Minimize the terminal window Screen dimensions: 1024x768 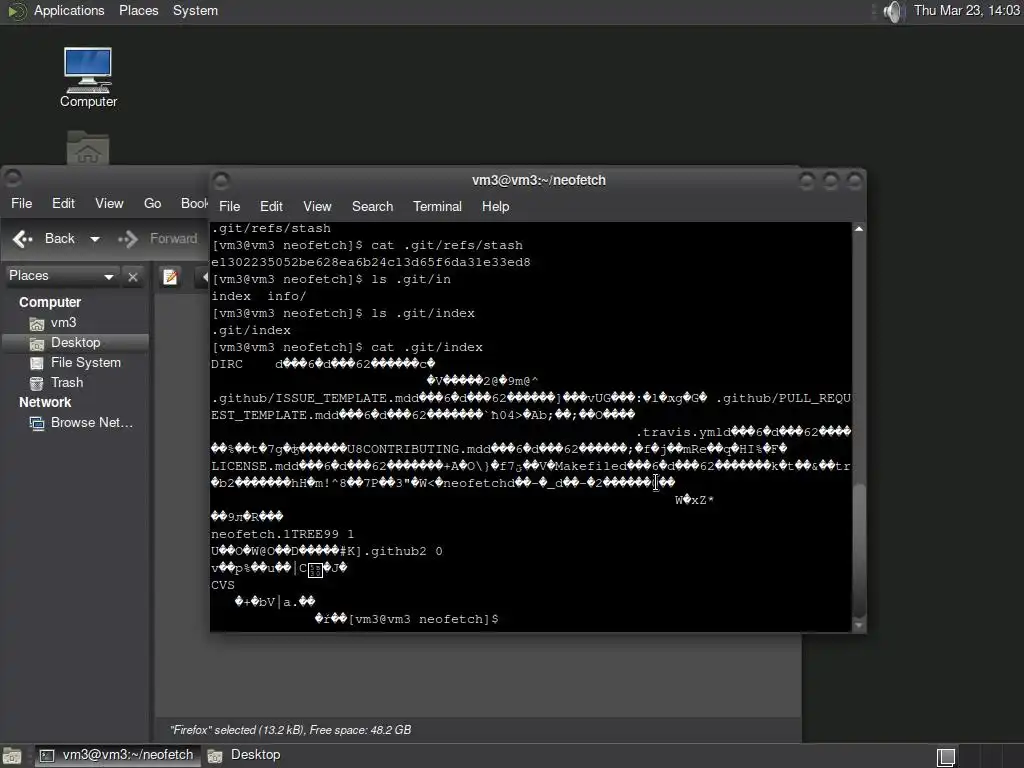point(807,180)
